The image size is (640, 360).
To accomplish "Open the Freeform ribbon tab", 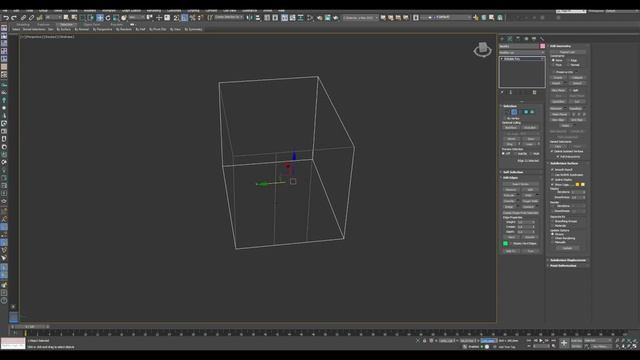I will pos(43,24).
